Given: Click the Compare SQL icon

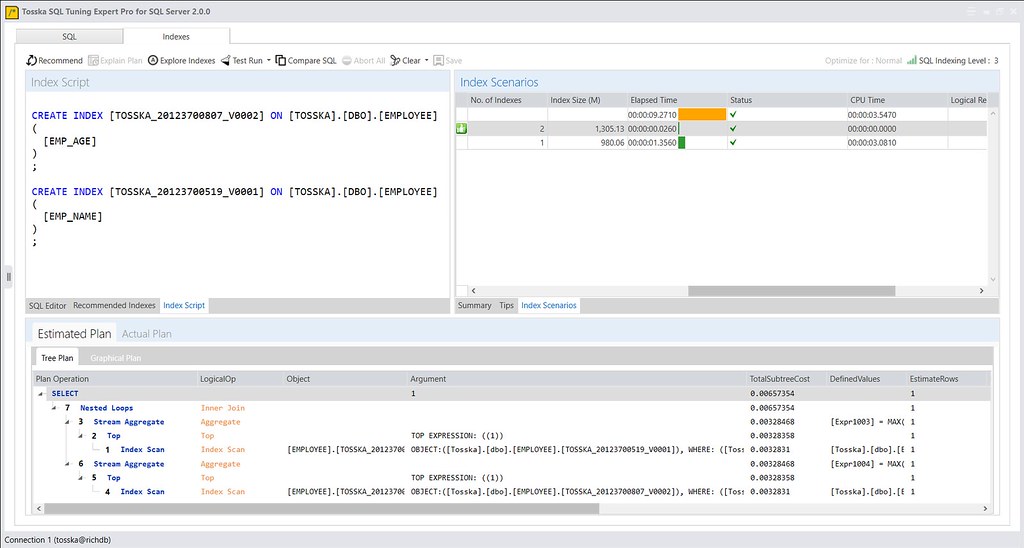Looking at the screenshot, I should click(x=281, y=61).
